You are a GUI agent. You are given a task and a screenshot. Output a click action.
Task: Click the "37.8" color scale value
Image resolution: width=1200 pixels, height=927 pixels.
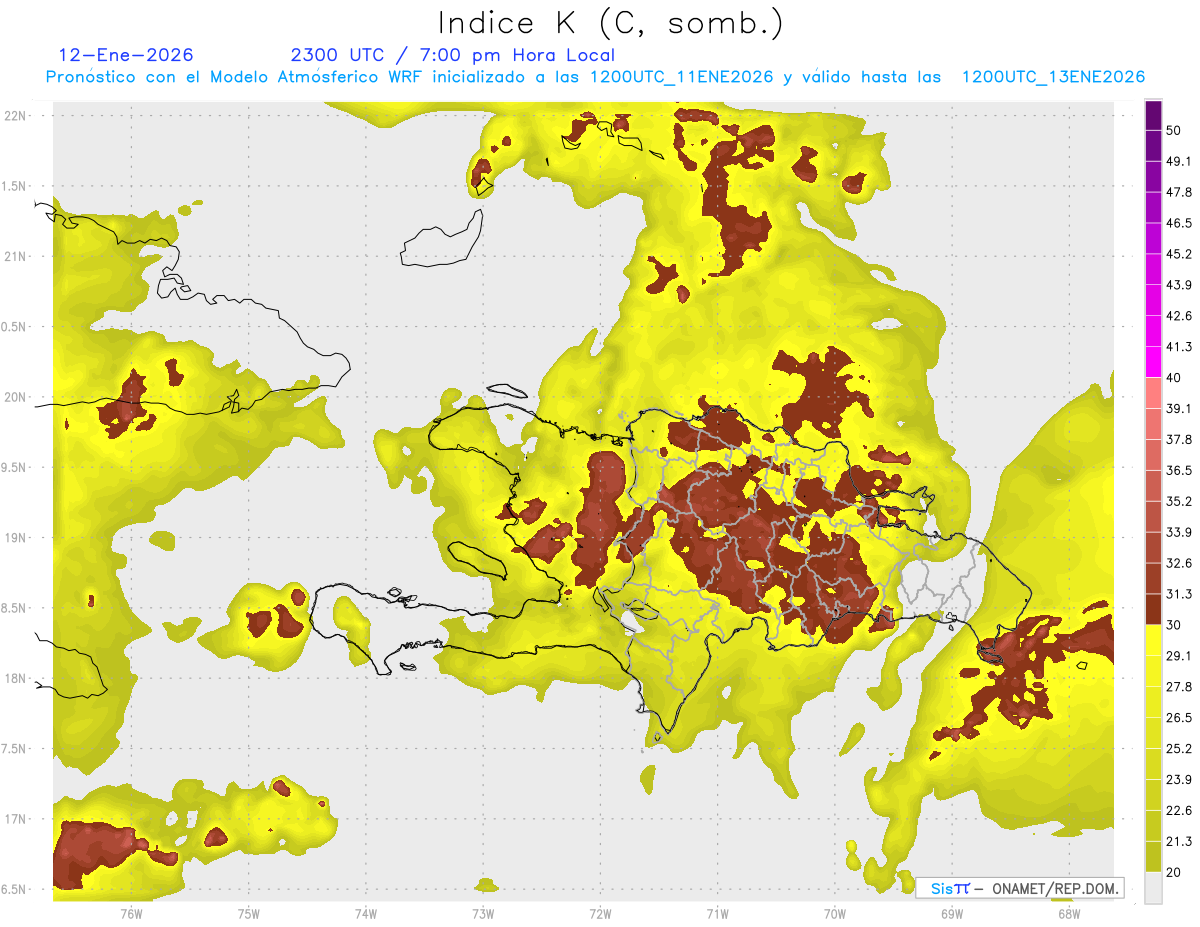click(x=1179, y=440)
